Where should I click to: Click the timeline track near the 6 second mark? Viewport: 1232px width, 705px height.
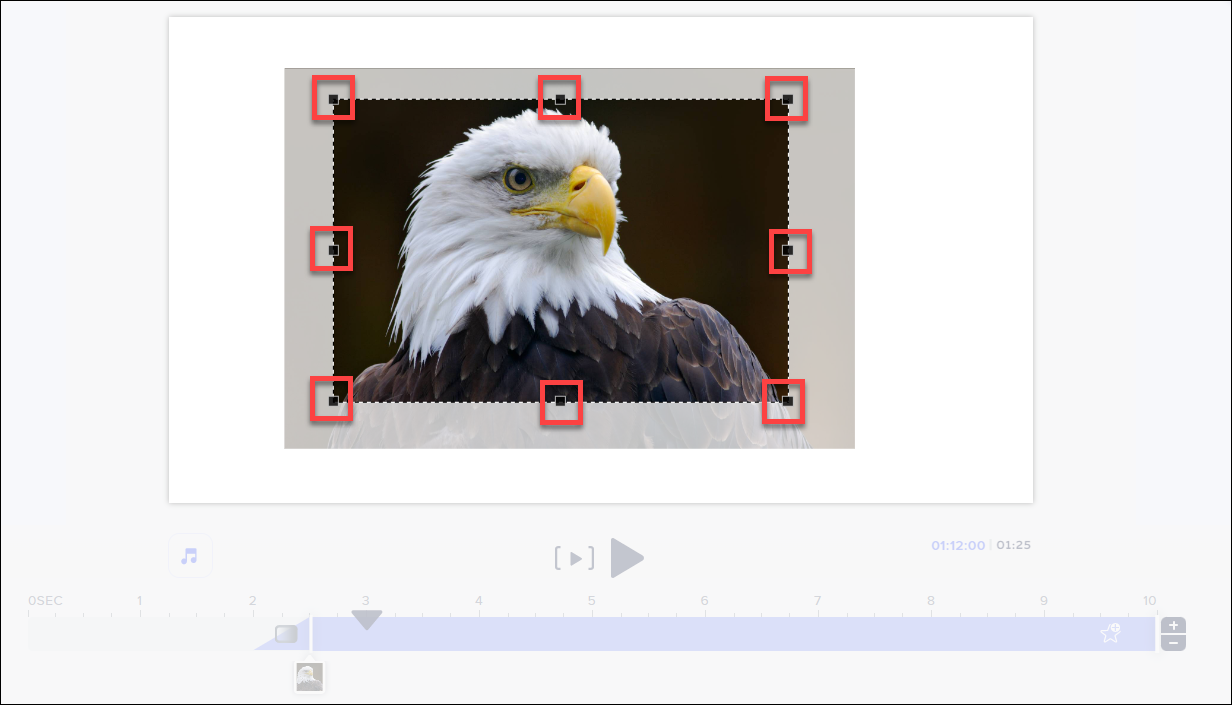point(704,633)
